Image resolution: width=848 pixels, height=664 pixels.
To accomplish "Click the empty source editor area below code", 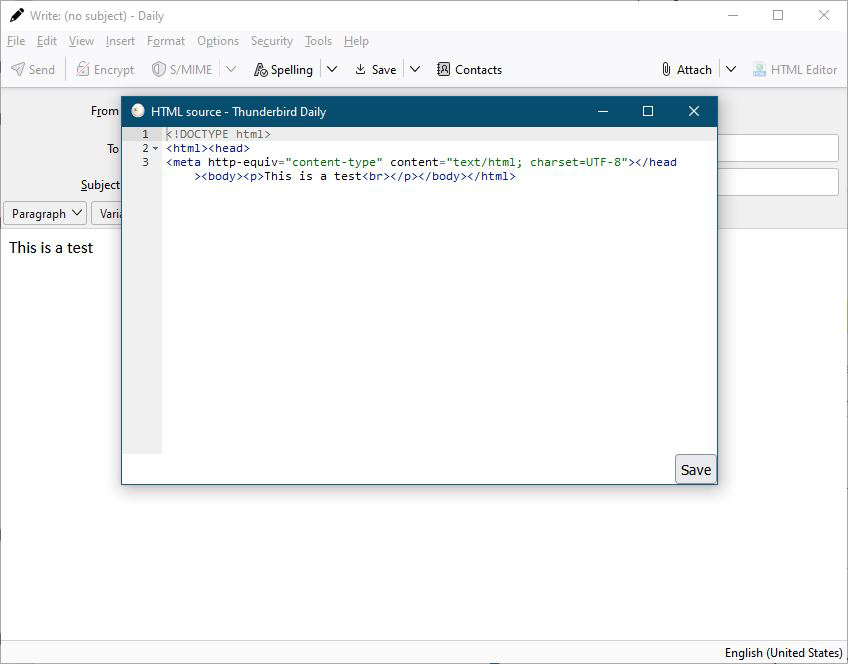I will (x=439, y=319).
